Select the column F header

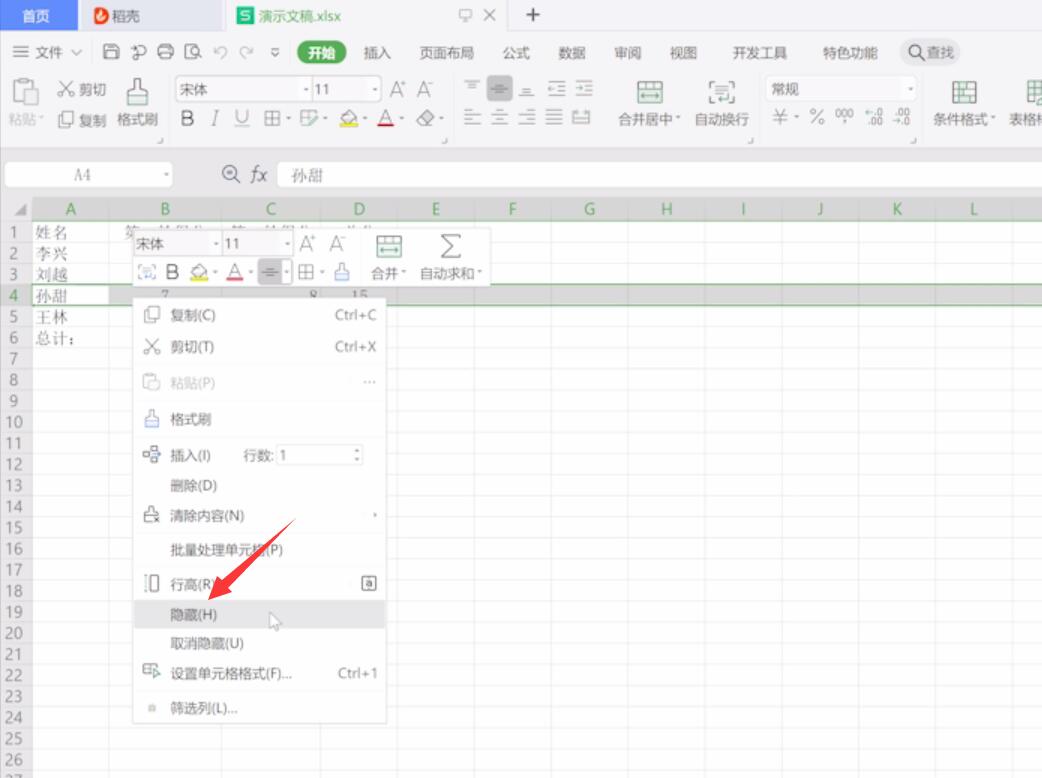click(x=512, y=209)
